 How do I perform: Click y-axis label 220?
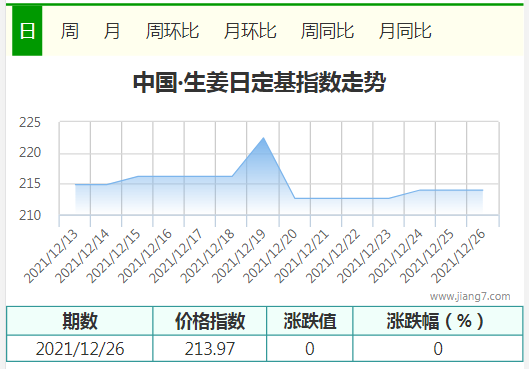tap(30, 152)
